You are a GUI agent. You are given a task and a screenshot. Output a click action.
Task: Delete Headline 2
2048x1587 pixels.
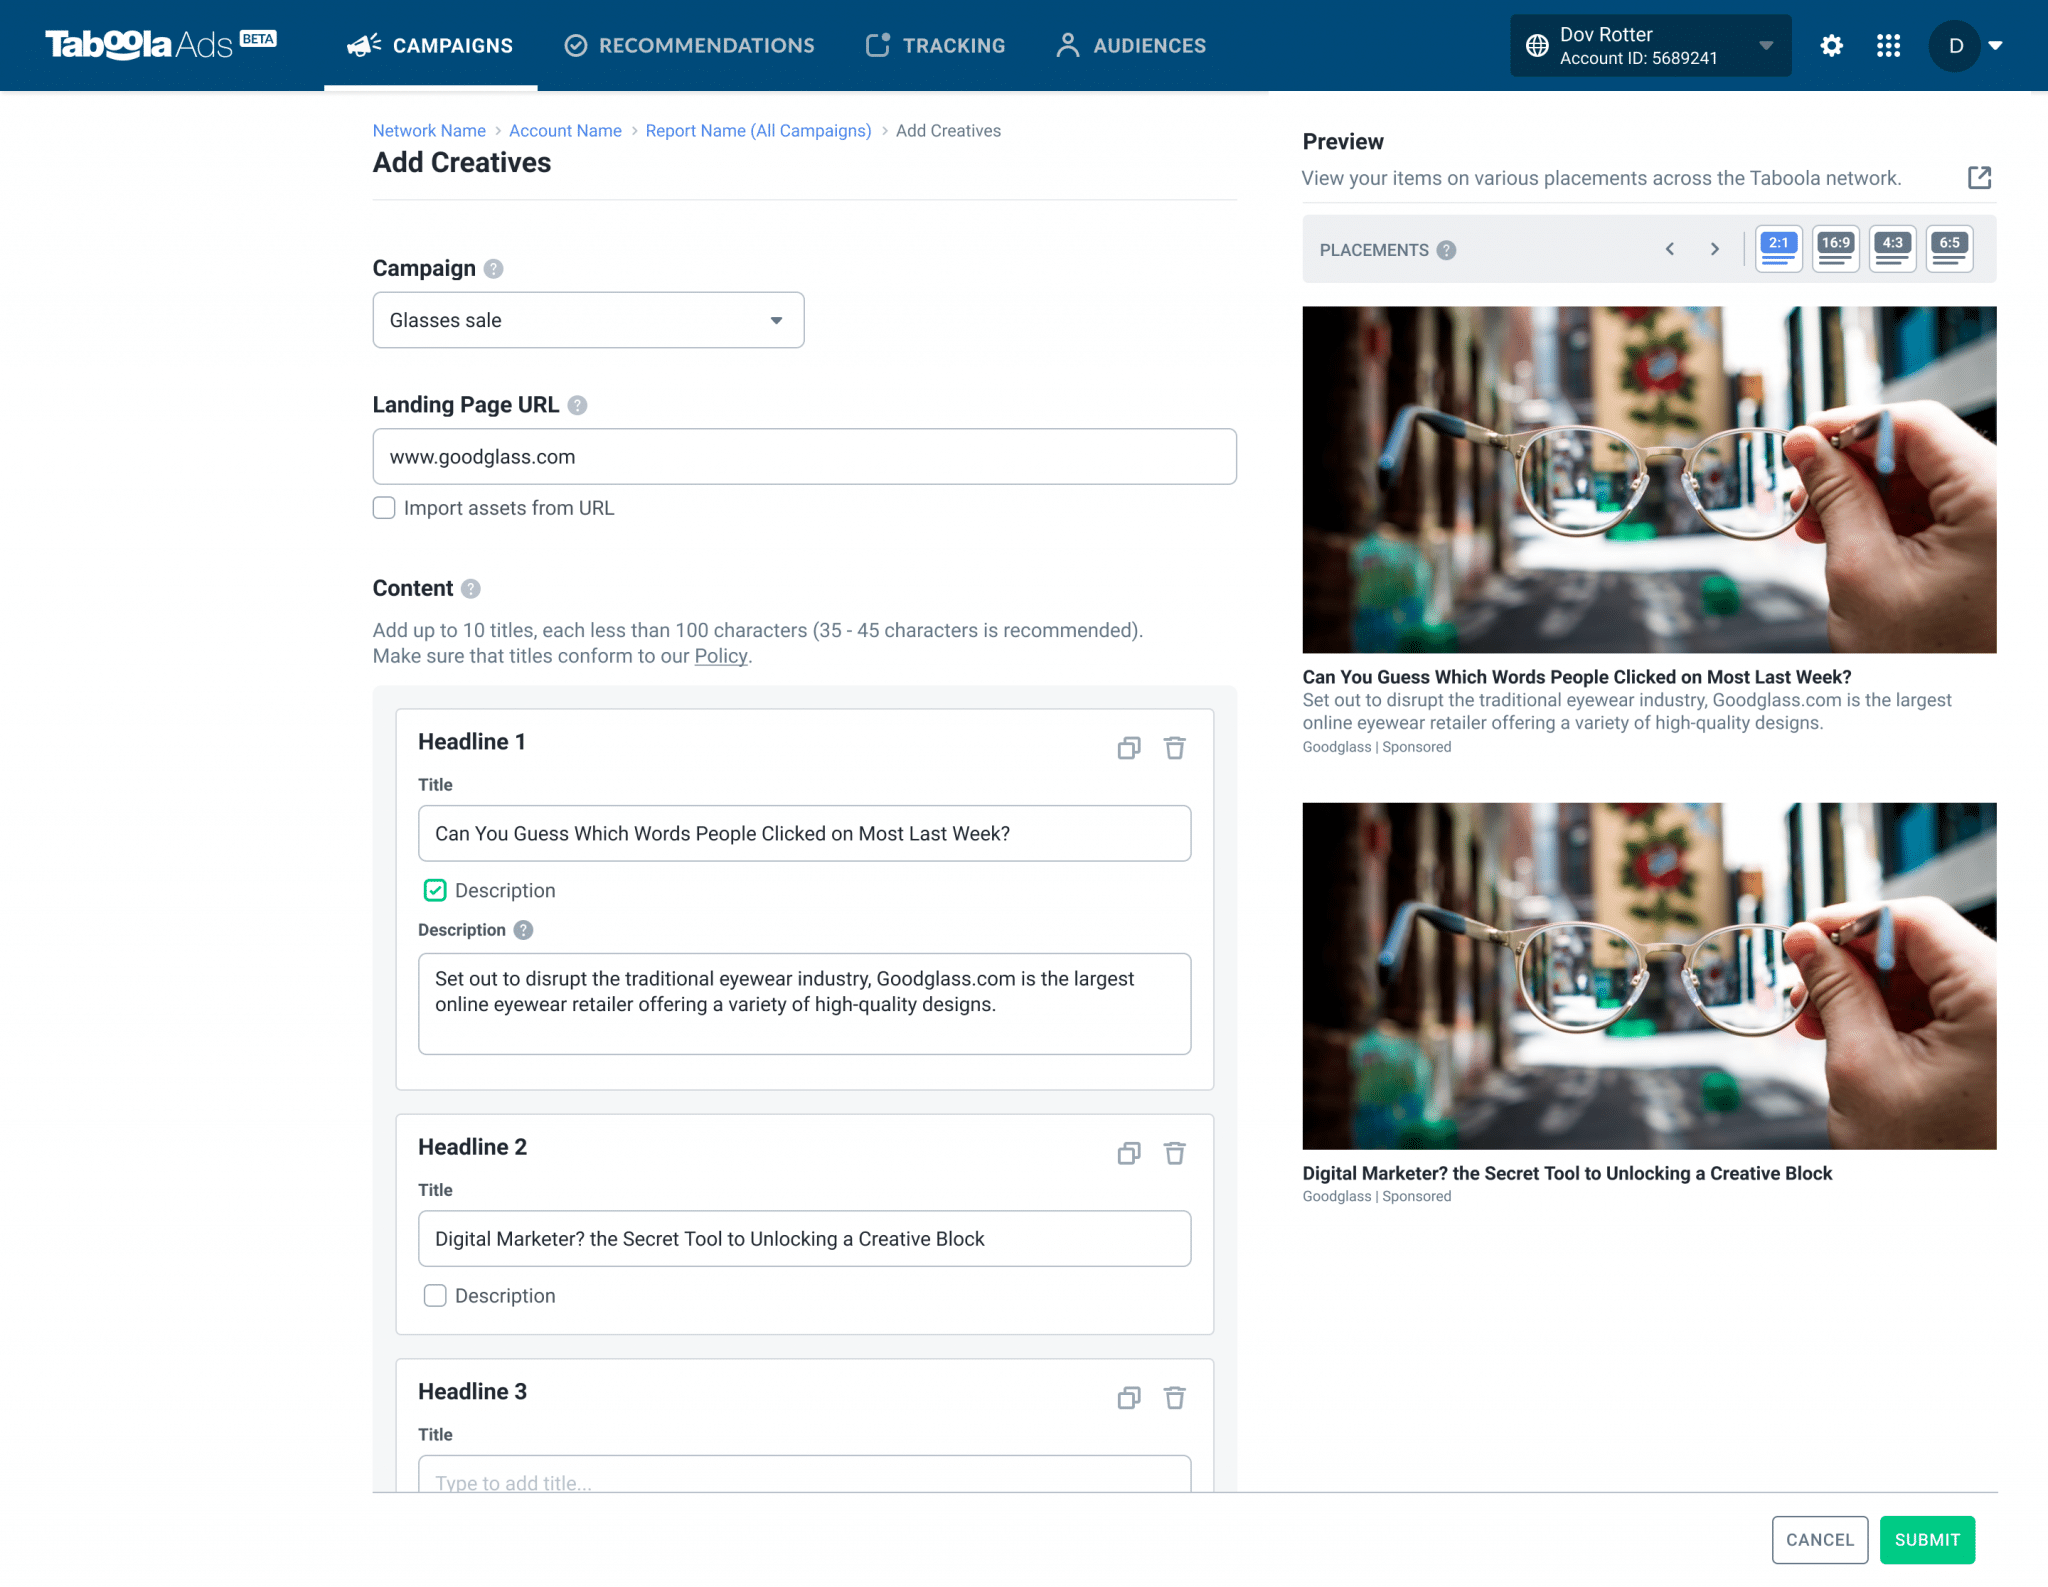pyautogui.click(x=1175, y=1152)
